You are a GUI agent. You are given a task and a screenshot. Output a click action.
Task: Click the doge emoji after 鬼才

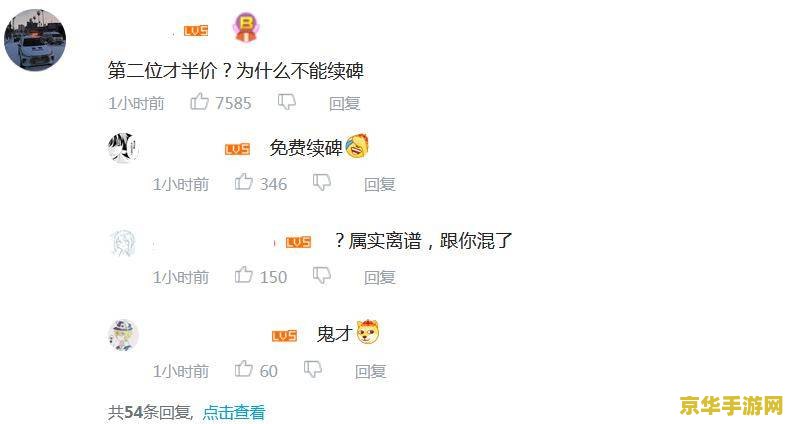[x=368, y=332]
